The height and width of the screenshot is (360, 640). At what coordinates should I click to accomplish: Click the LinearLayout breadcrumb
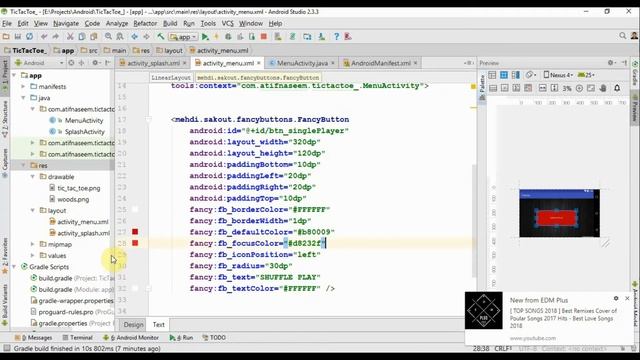(x=171, y=78)
